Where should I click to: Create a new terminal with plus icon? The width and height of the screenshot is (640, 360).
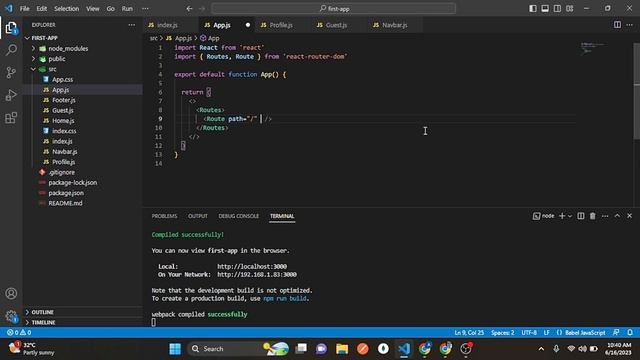click(x=562, y=216)
